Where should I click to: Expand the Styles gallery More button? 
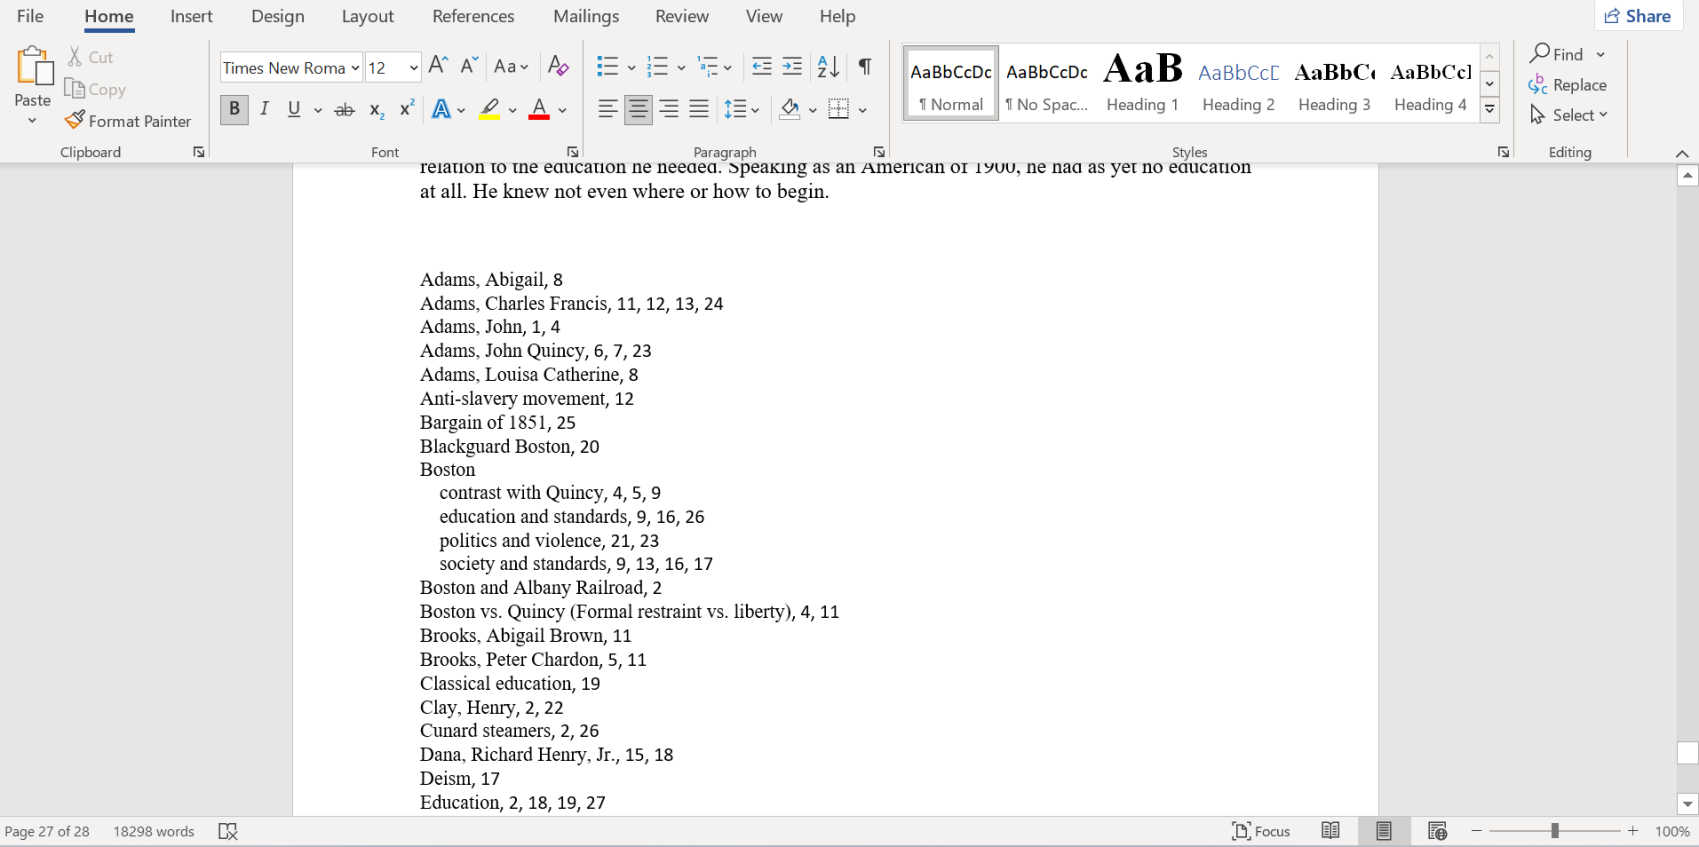click(x=1490, y=110)
